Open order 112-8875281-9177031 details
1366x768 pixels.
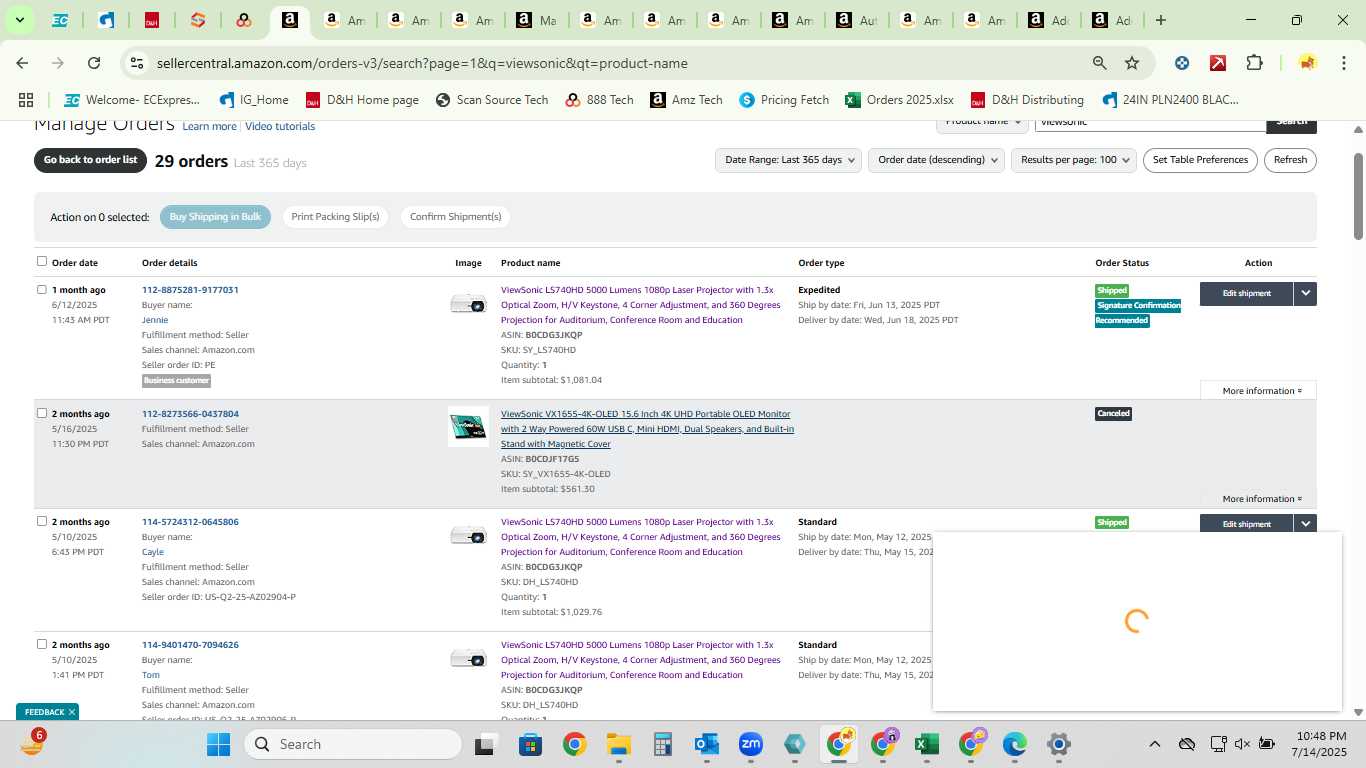190,290
